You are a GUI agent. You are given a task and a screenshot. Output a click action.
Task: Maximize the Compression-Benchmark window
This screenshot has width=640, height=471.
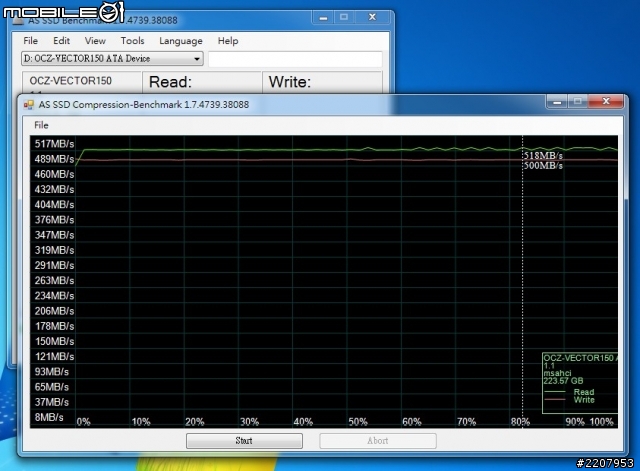(578, 101)
